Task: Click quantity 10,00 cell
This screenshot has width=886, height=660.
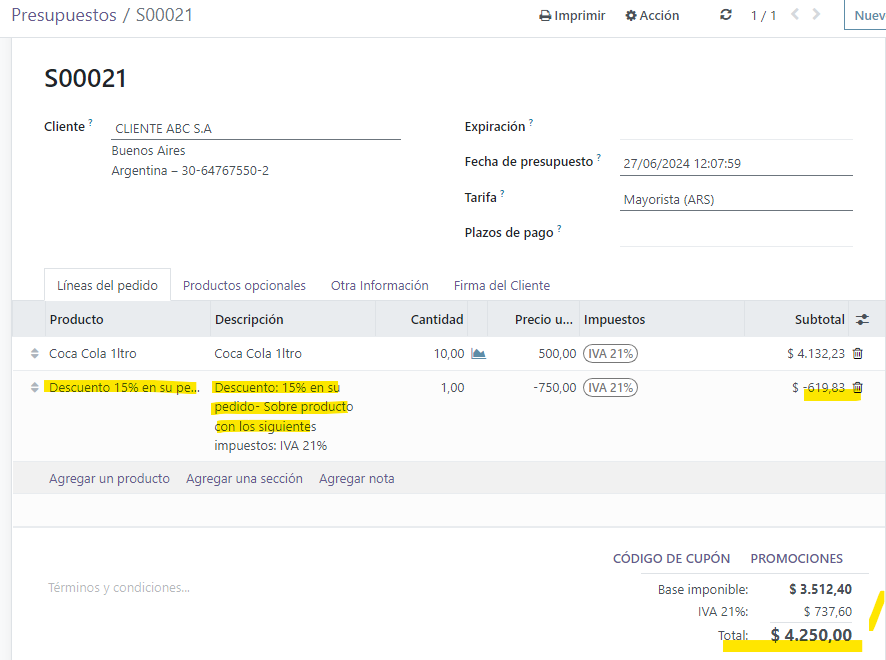Action: pos(449,354)
